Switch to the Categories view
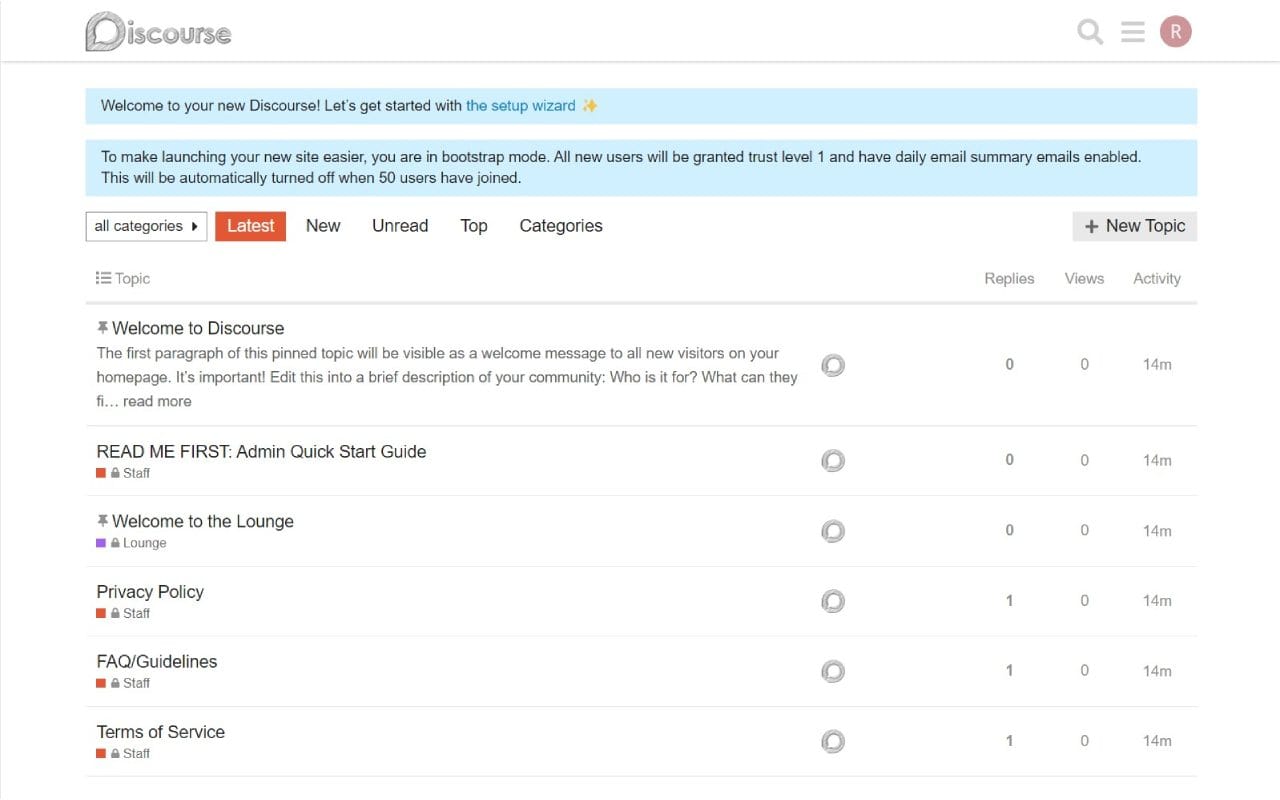 (560, 226)
